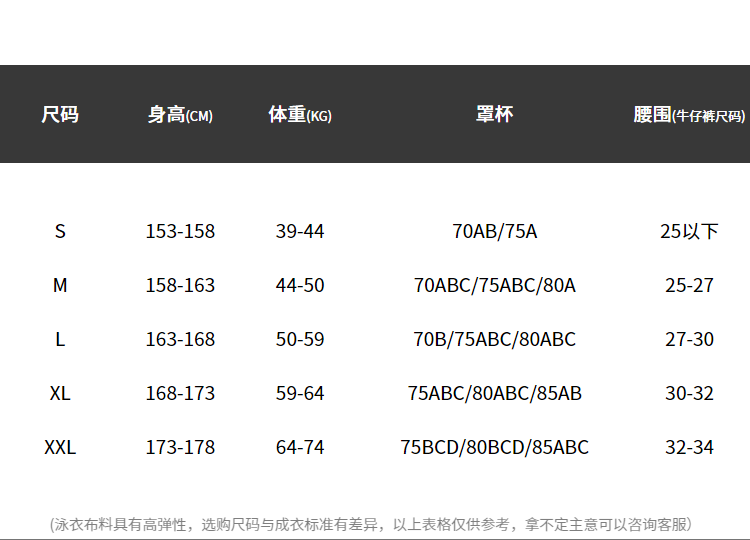The image size is (750, 540).
Task: Click weight value 59-64
Action: point(300,394)
